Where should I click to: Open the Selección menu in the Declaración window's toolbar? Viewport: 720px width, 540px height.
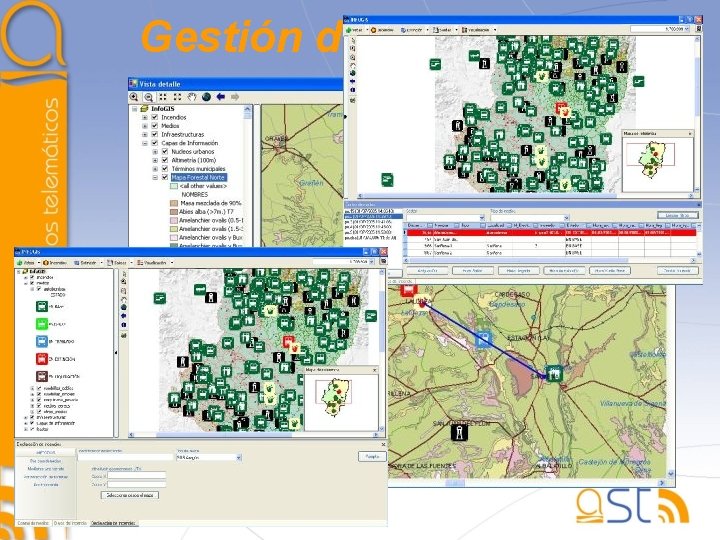pos(89,263)
